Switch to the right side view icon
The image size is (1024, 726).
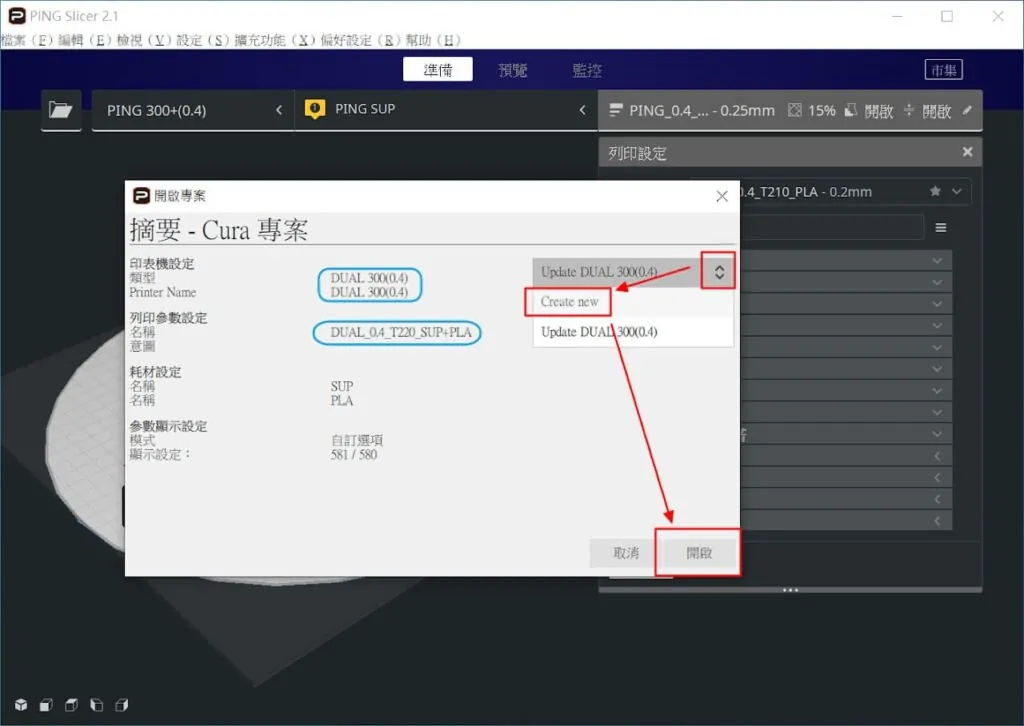121,704
